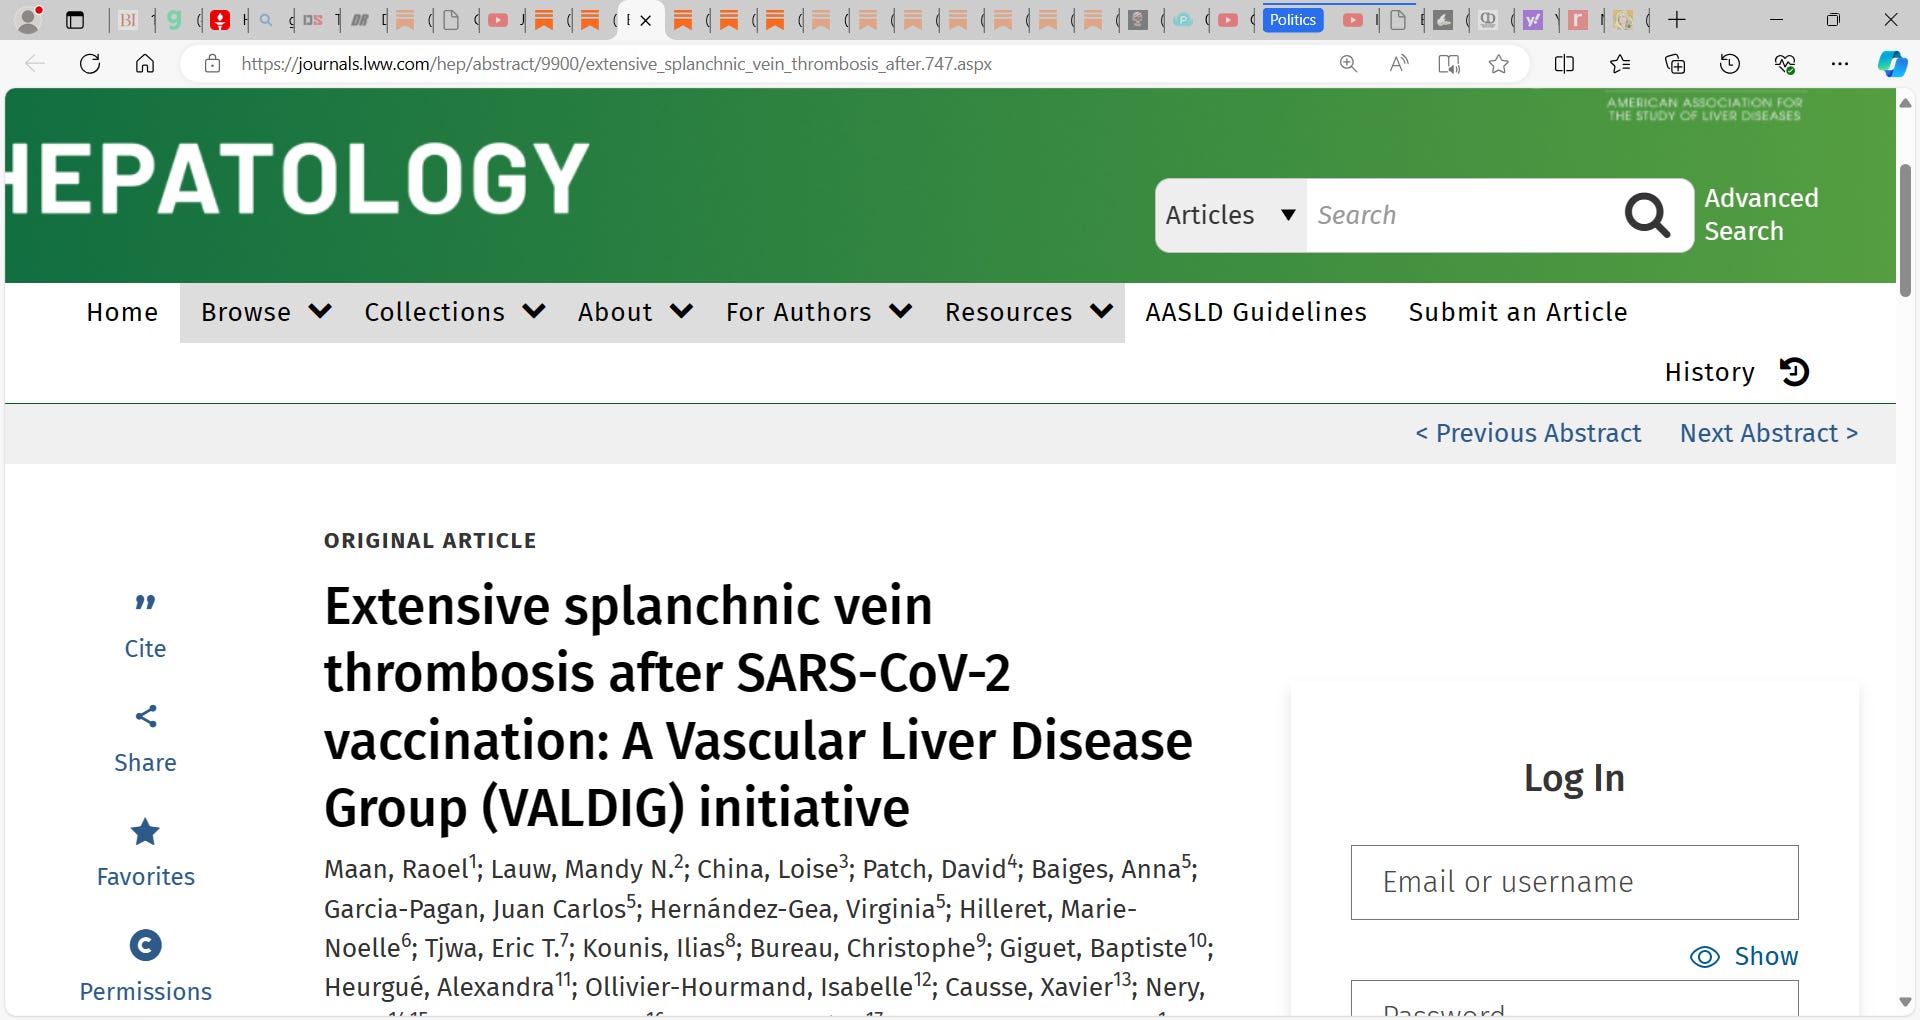Expand the Resources menu
1920x1020 pixels.
tap(1028, 312)
